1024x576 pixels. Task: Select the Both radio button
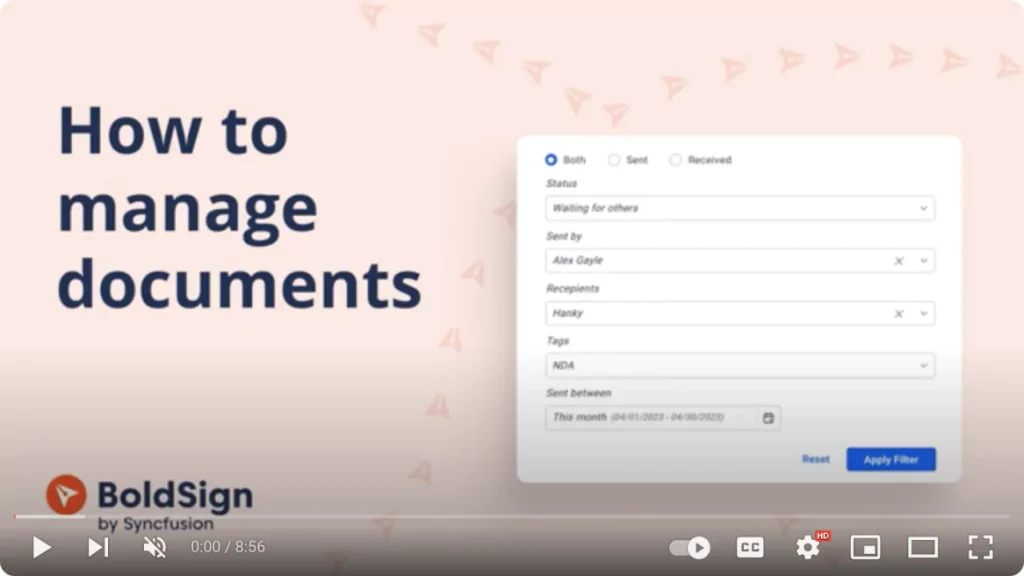tap(551, 159)
